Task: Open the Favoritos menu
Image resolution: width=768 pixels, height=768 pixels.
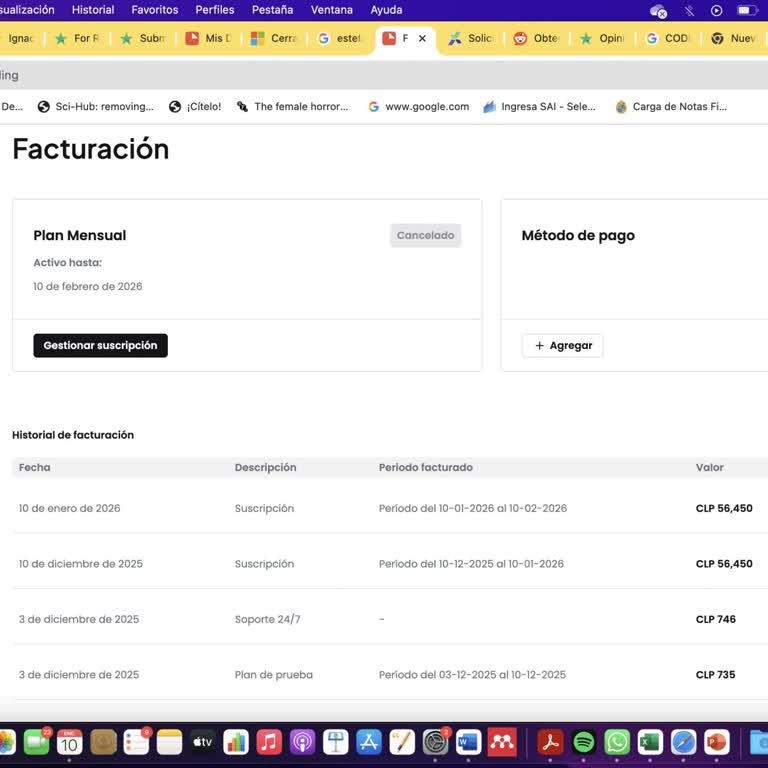Action: [155, 10]
